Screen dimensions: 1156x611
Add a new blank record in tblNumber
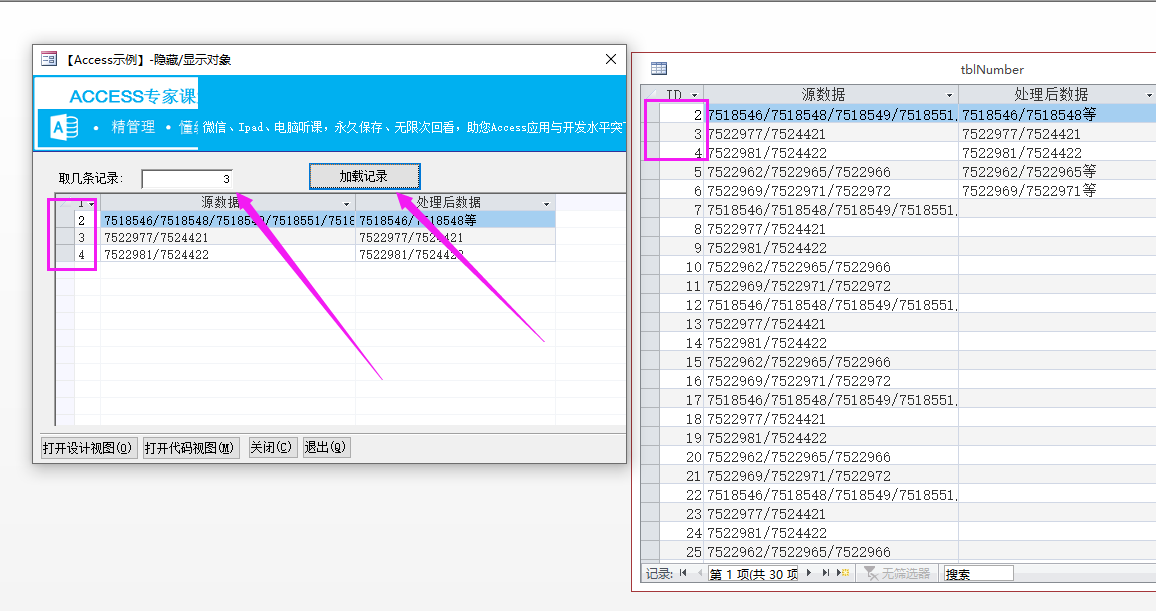pyautogui.click(x=843, y=573)
